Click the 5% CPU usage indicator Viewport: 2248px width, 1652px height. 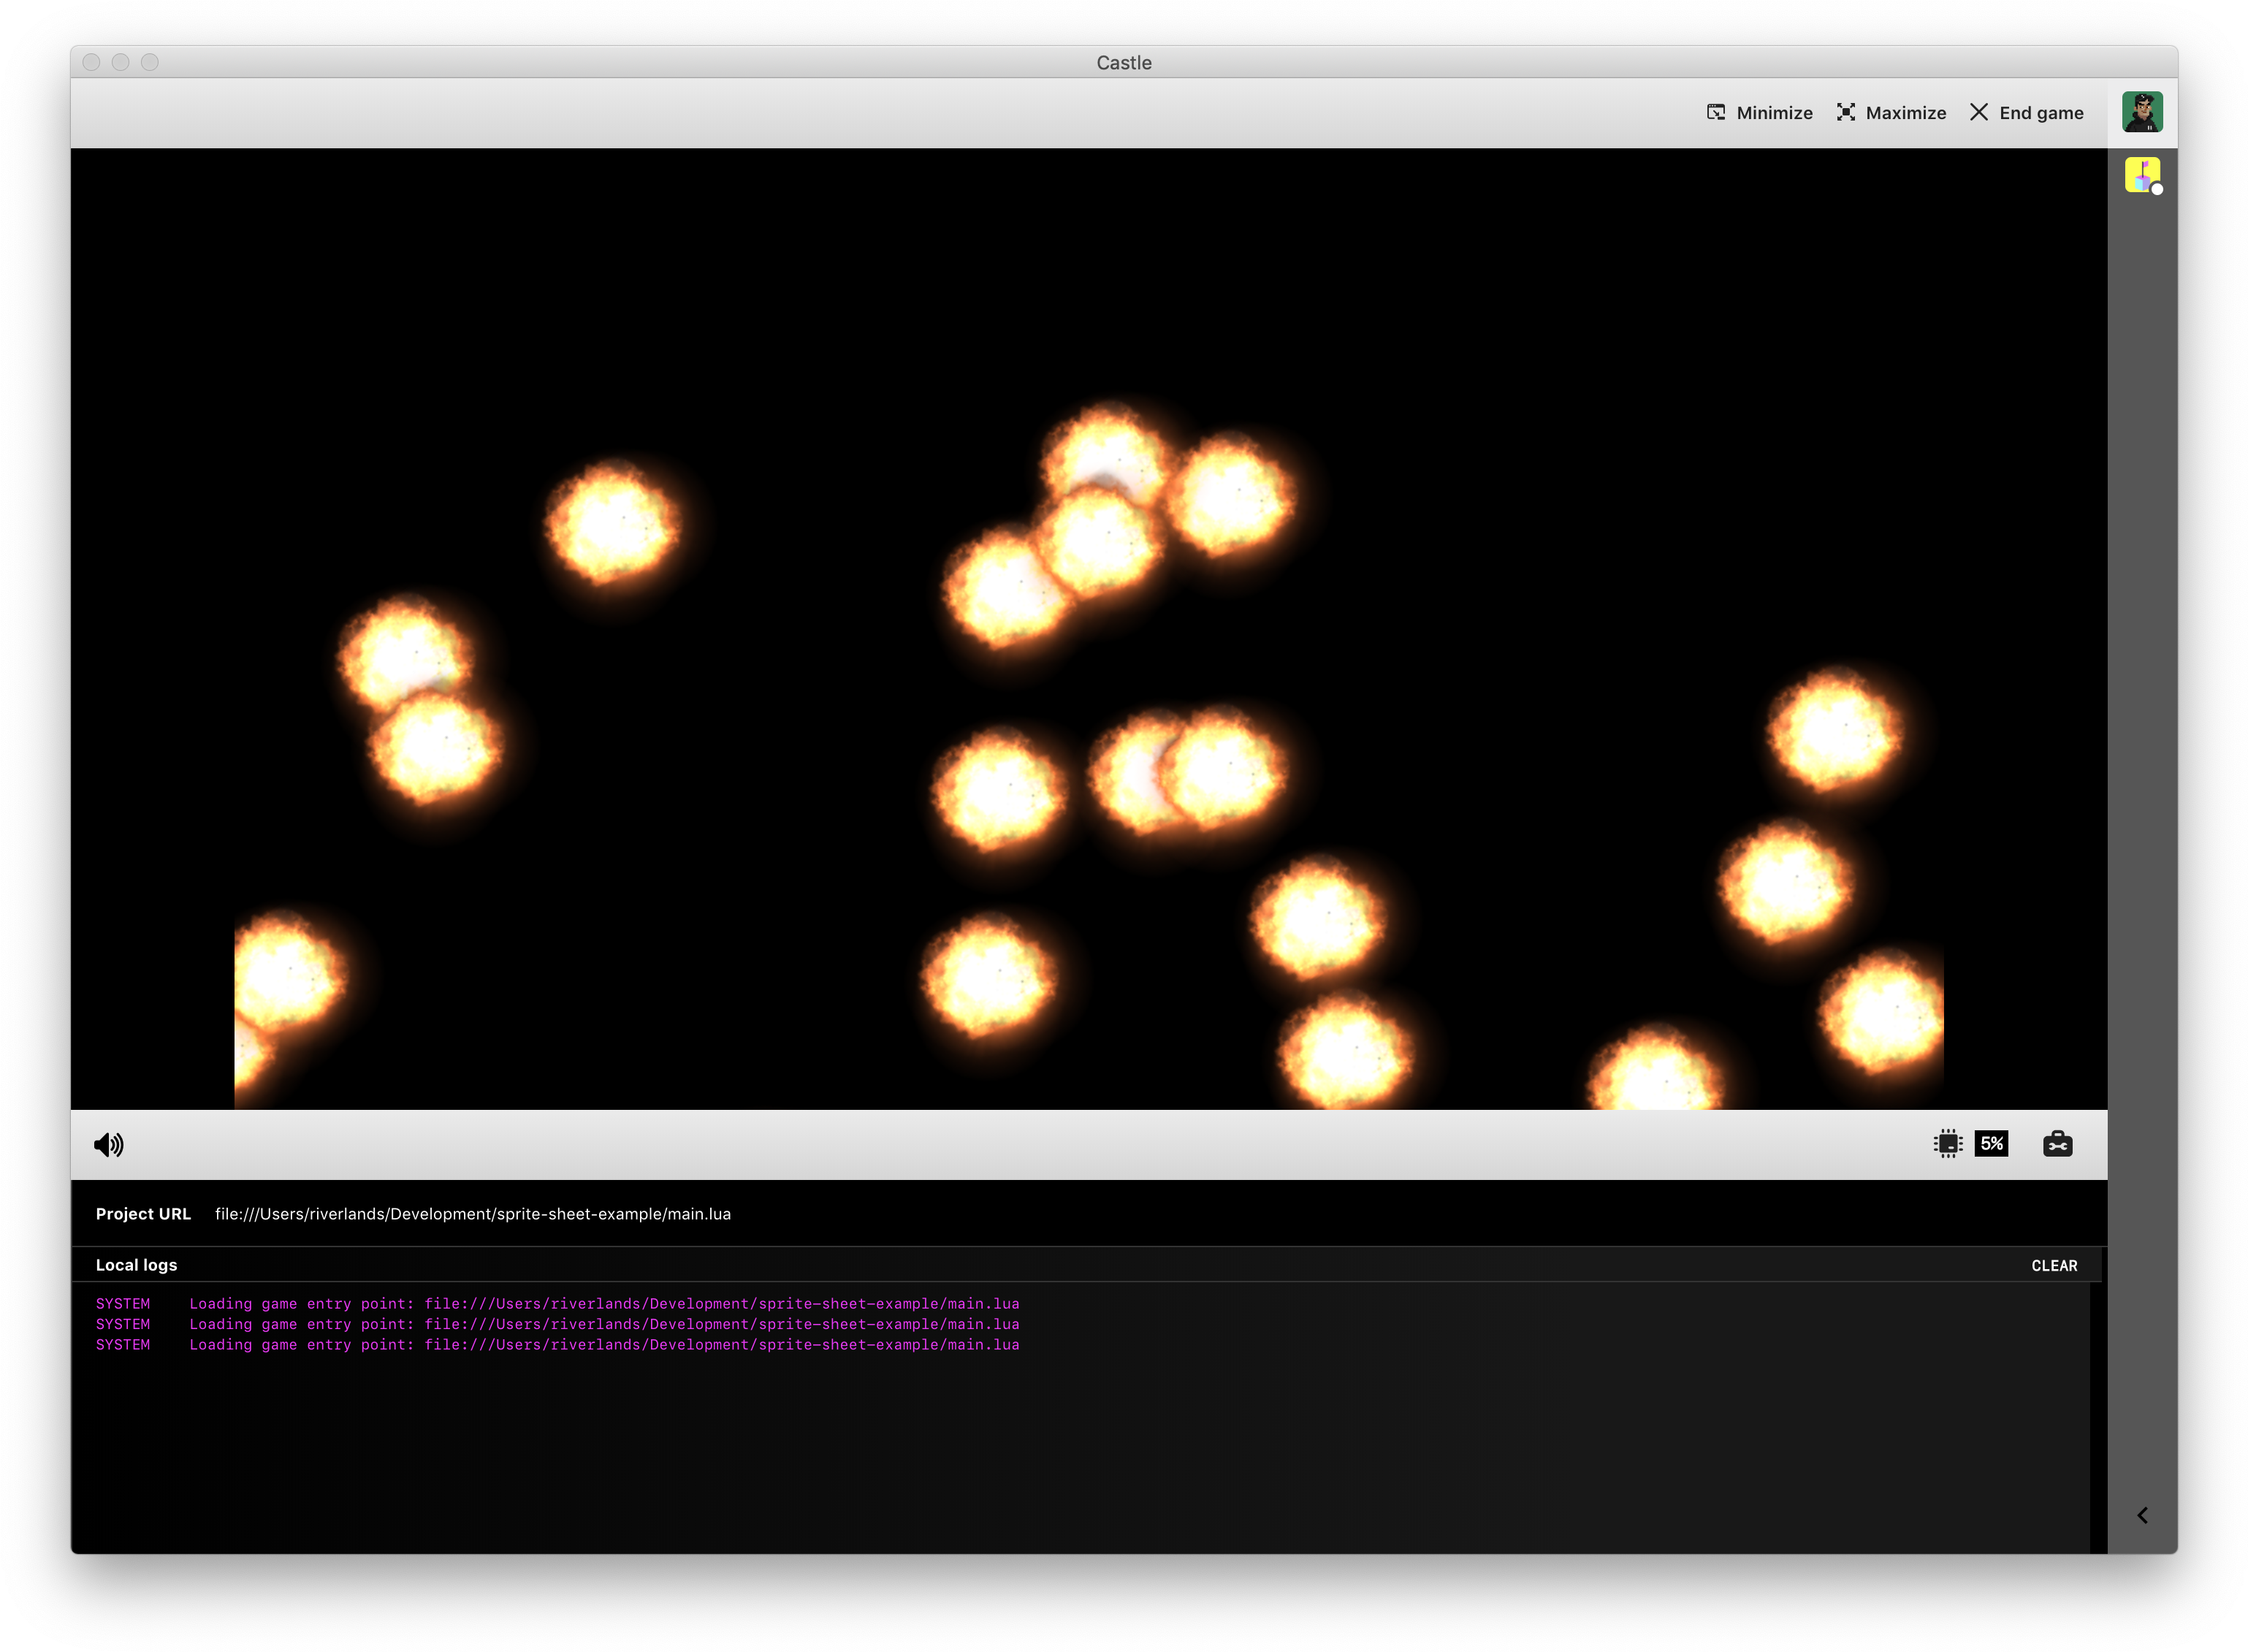tap(1991, 1143)
